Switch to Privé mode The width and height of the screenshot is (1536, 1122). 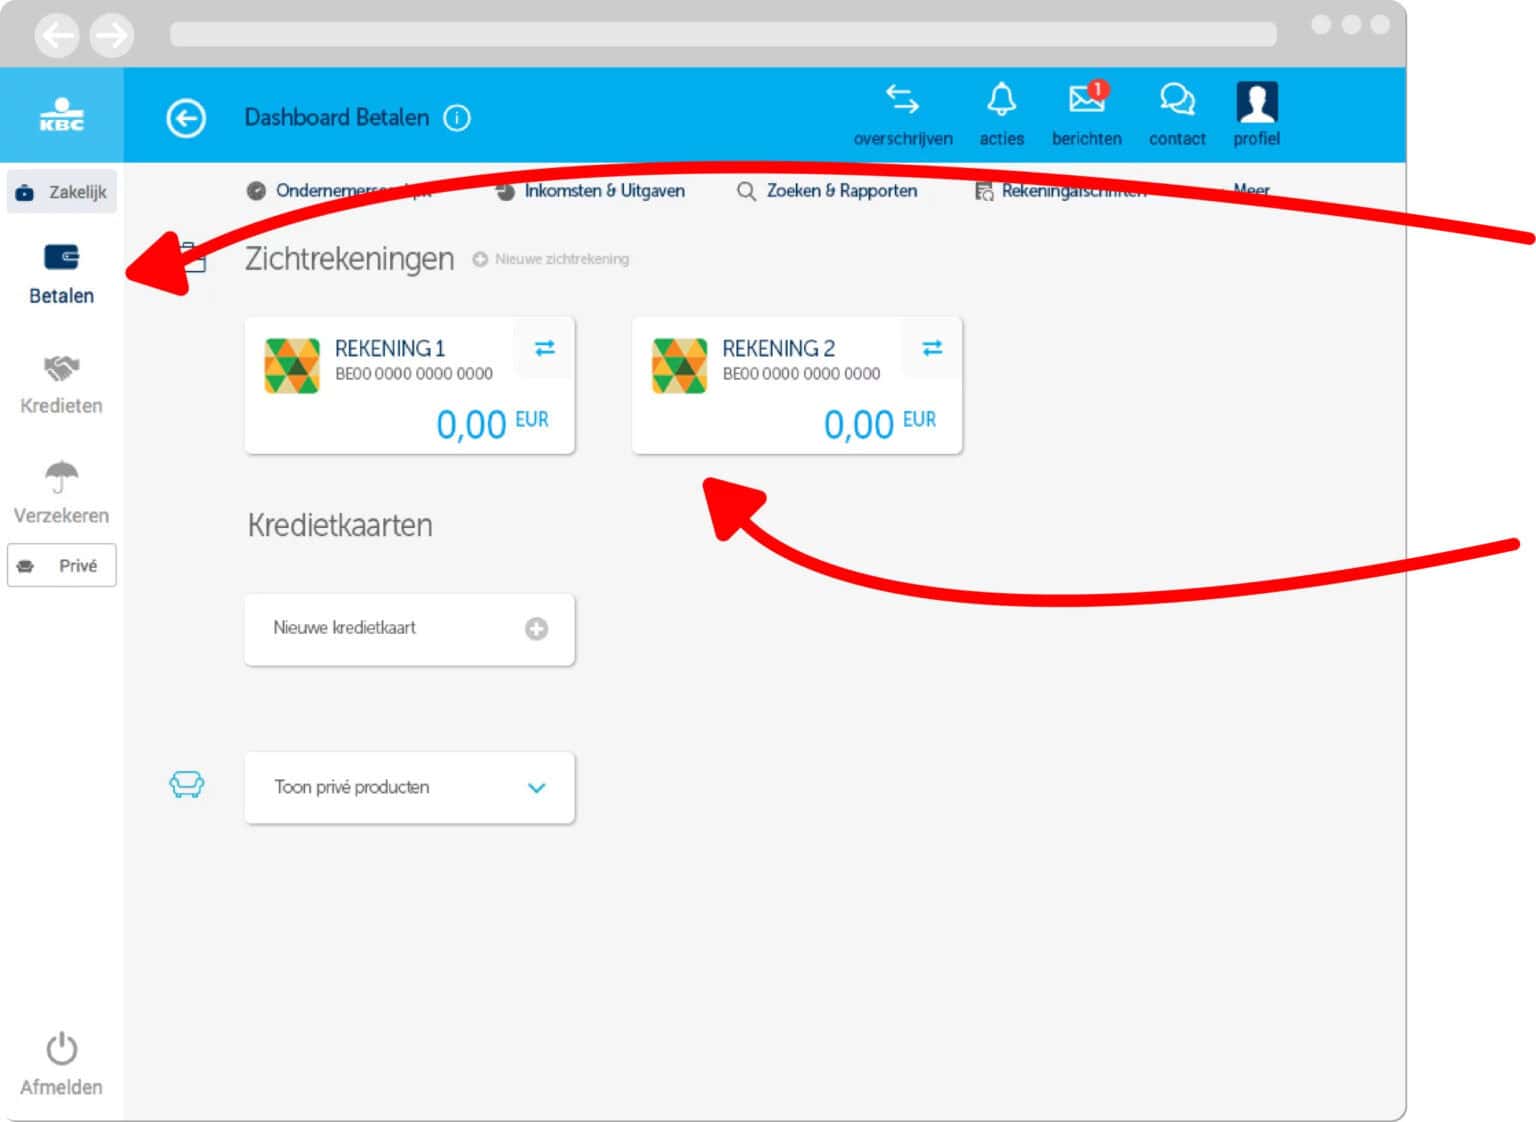62,566
